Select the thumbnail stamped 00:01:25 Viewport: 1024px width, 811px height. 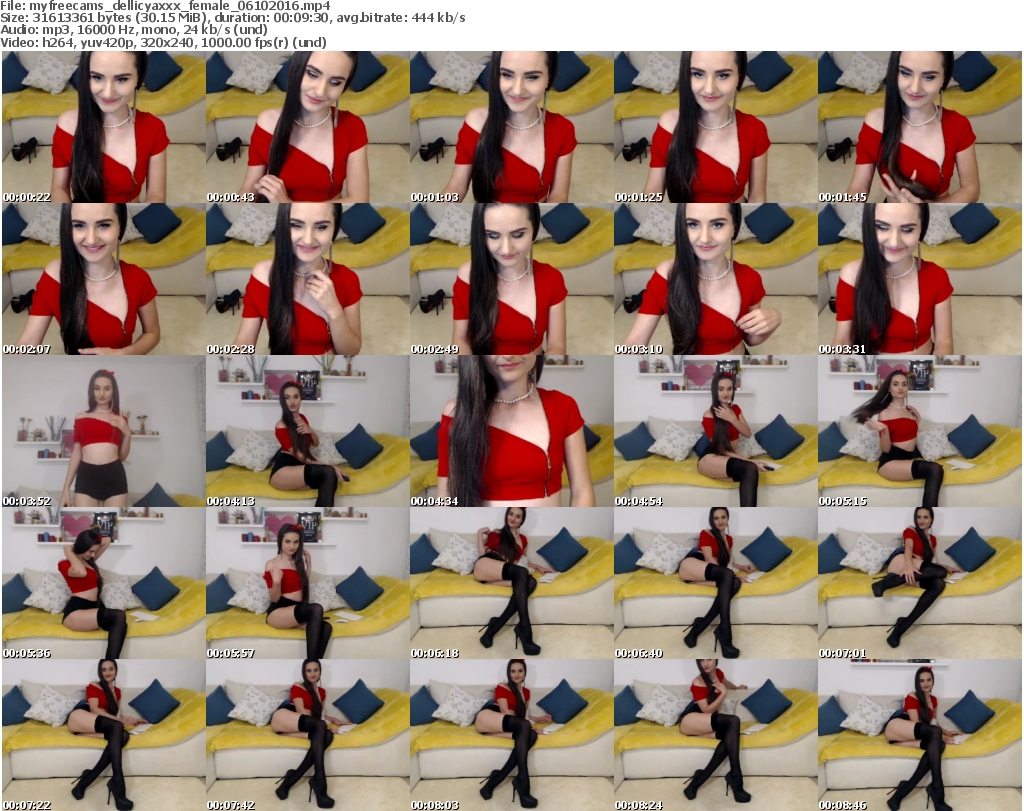click(x=715, y=127)
